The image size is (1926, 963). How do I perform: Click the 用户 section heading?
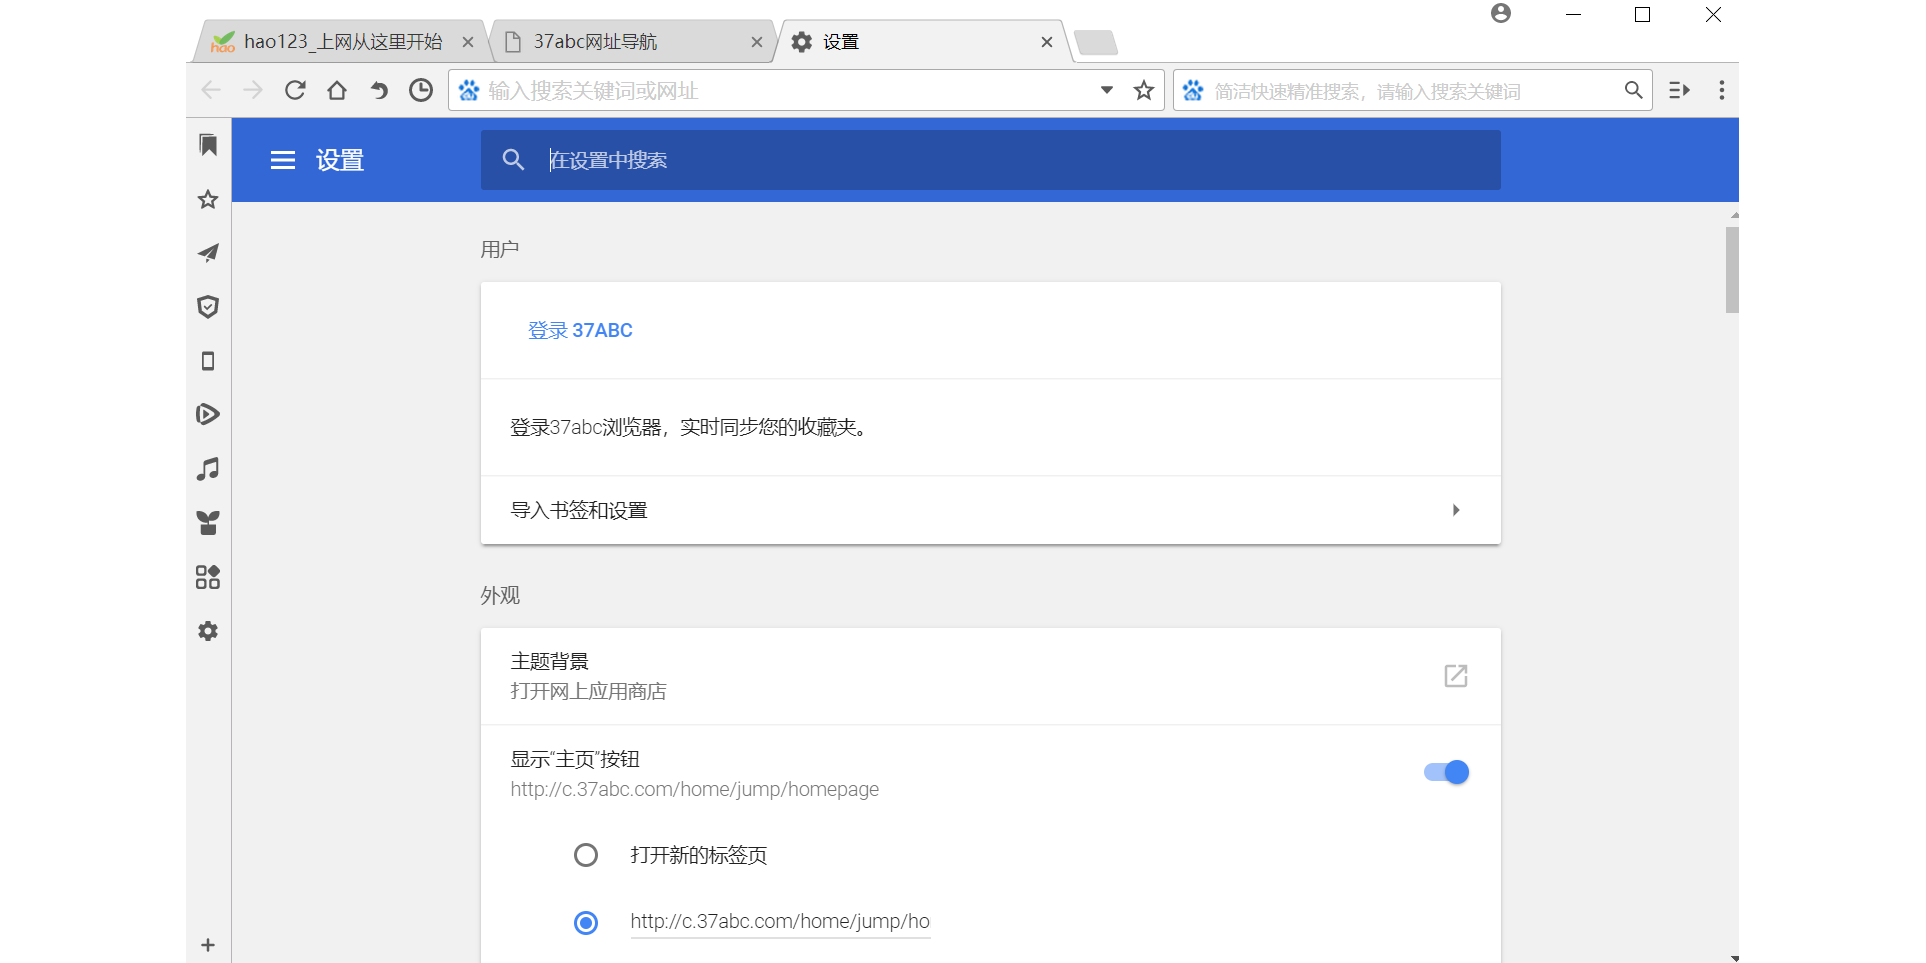499,249
